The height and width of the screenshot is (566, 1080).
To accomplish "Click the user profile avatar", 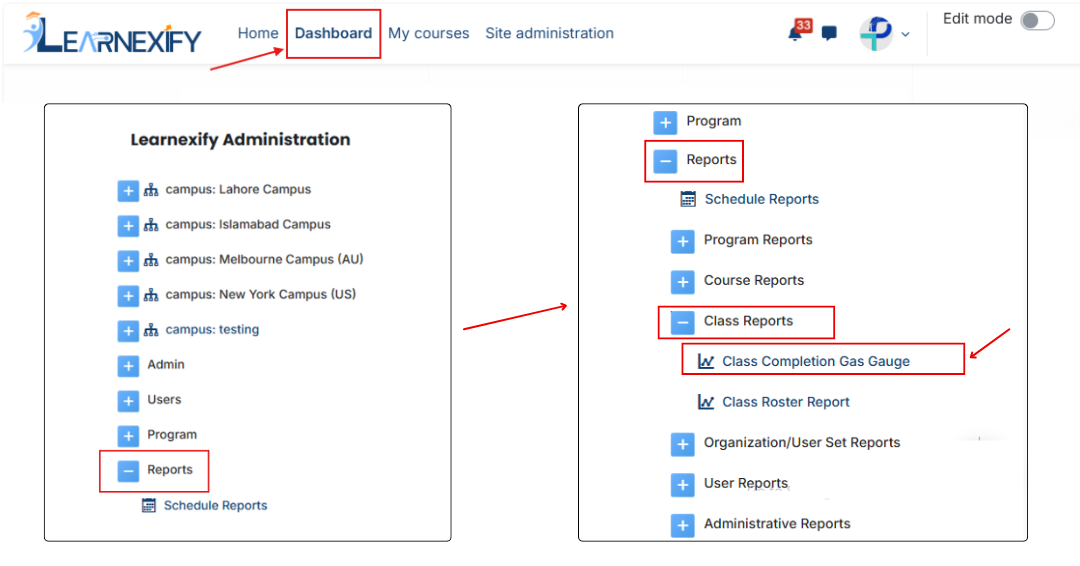I will (x=875, y=33).
